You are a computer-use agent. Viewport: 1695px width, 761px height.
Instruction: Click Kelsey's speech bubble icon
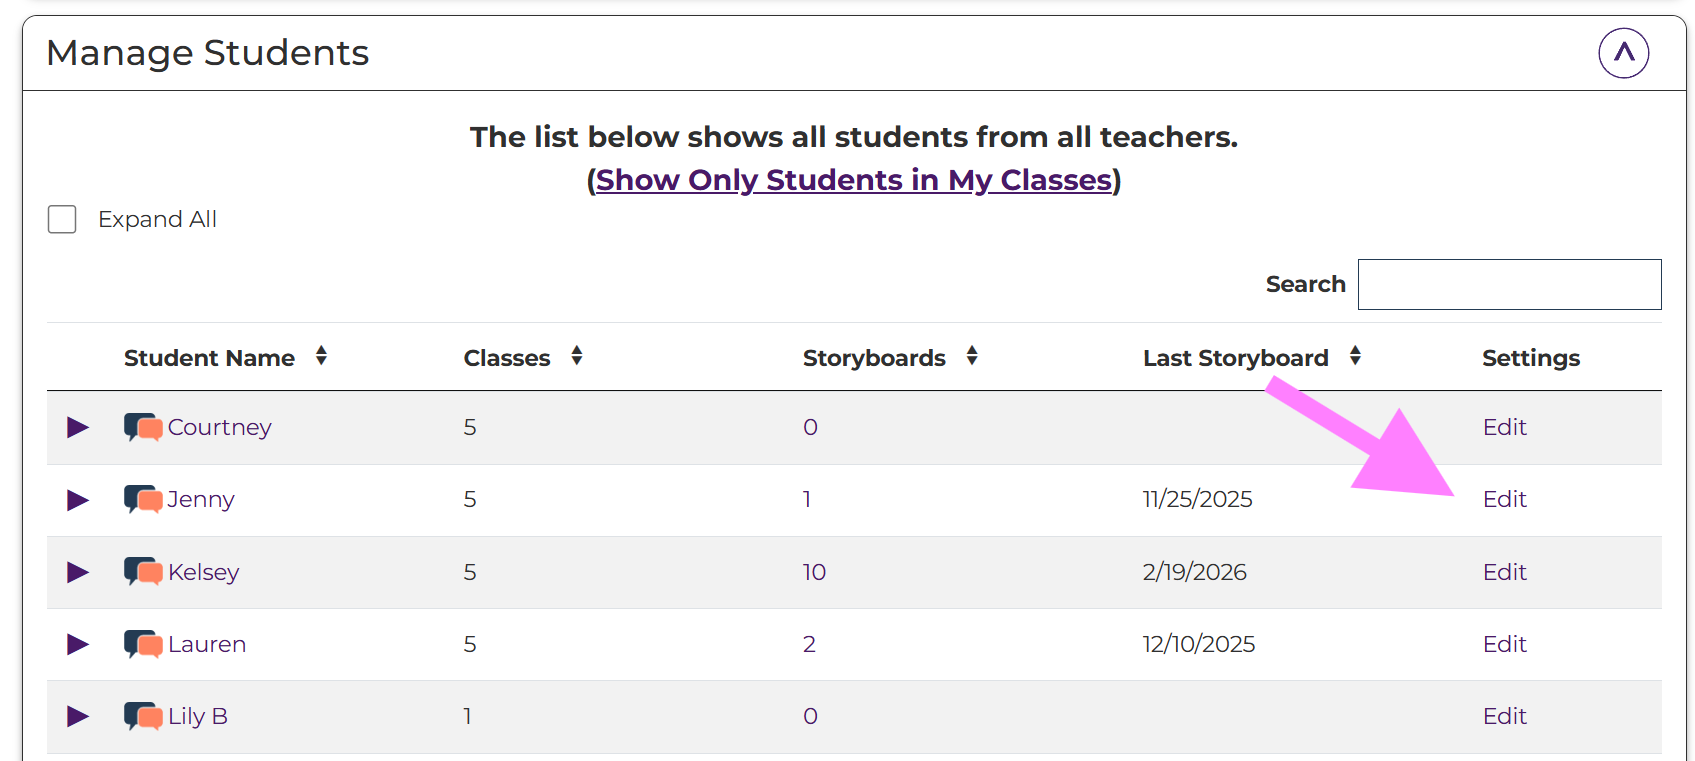pyautogui.click(x=143, y=572)
